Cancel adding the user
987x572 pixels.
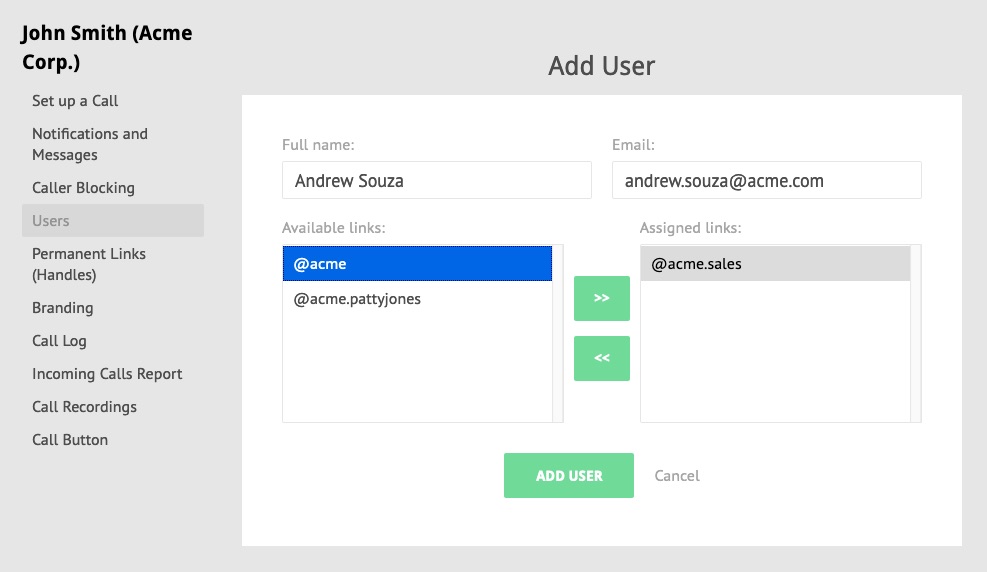coord(677,476)
